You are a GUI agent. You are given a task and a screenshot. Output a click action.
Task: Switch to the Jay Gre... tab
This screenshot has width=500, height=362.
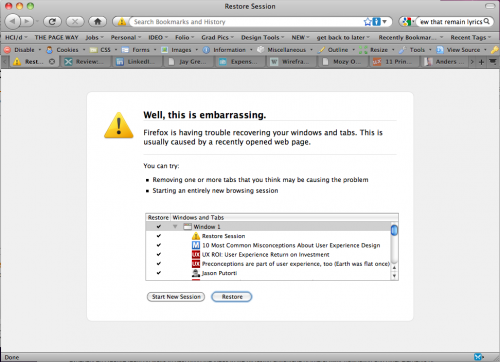point(188,62)
